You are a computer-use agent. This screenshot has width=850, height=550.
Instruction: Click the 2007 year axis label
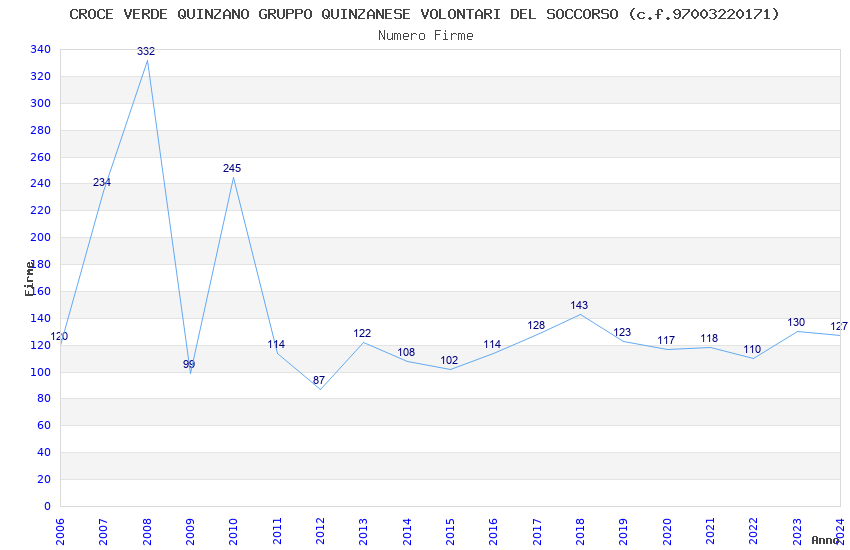click(x=103, y=531)
